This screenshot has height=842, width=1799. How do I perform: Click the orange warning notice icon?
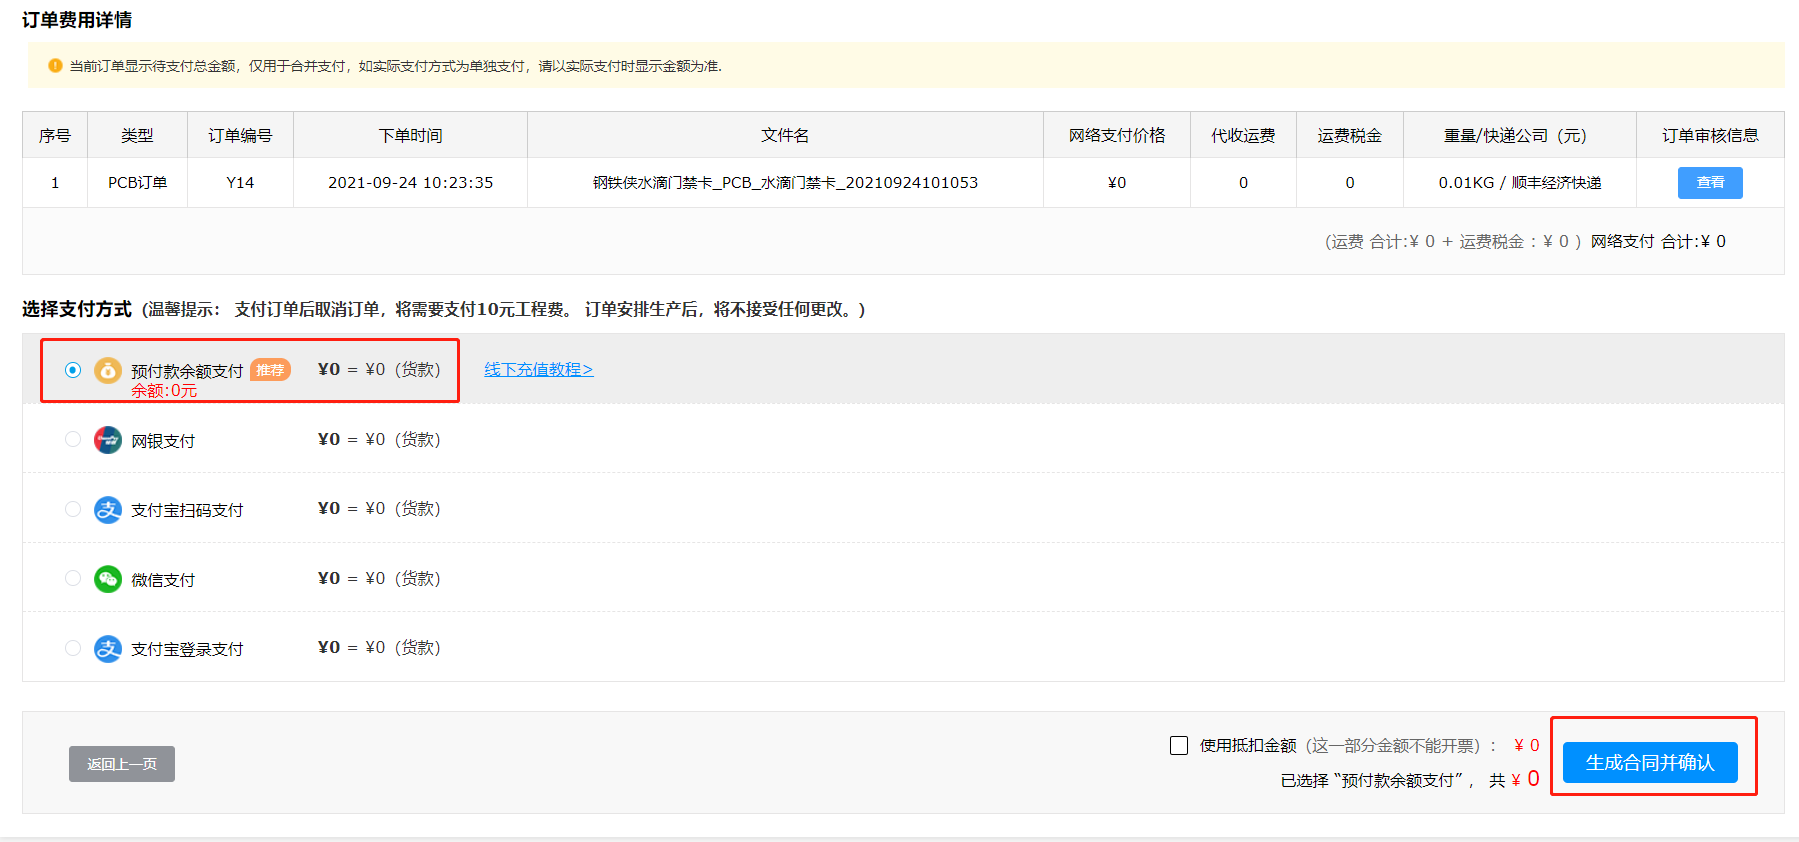point(55,66)
